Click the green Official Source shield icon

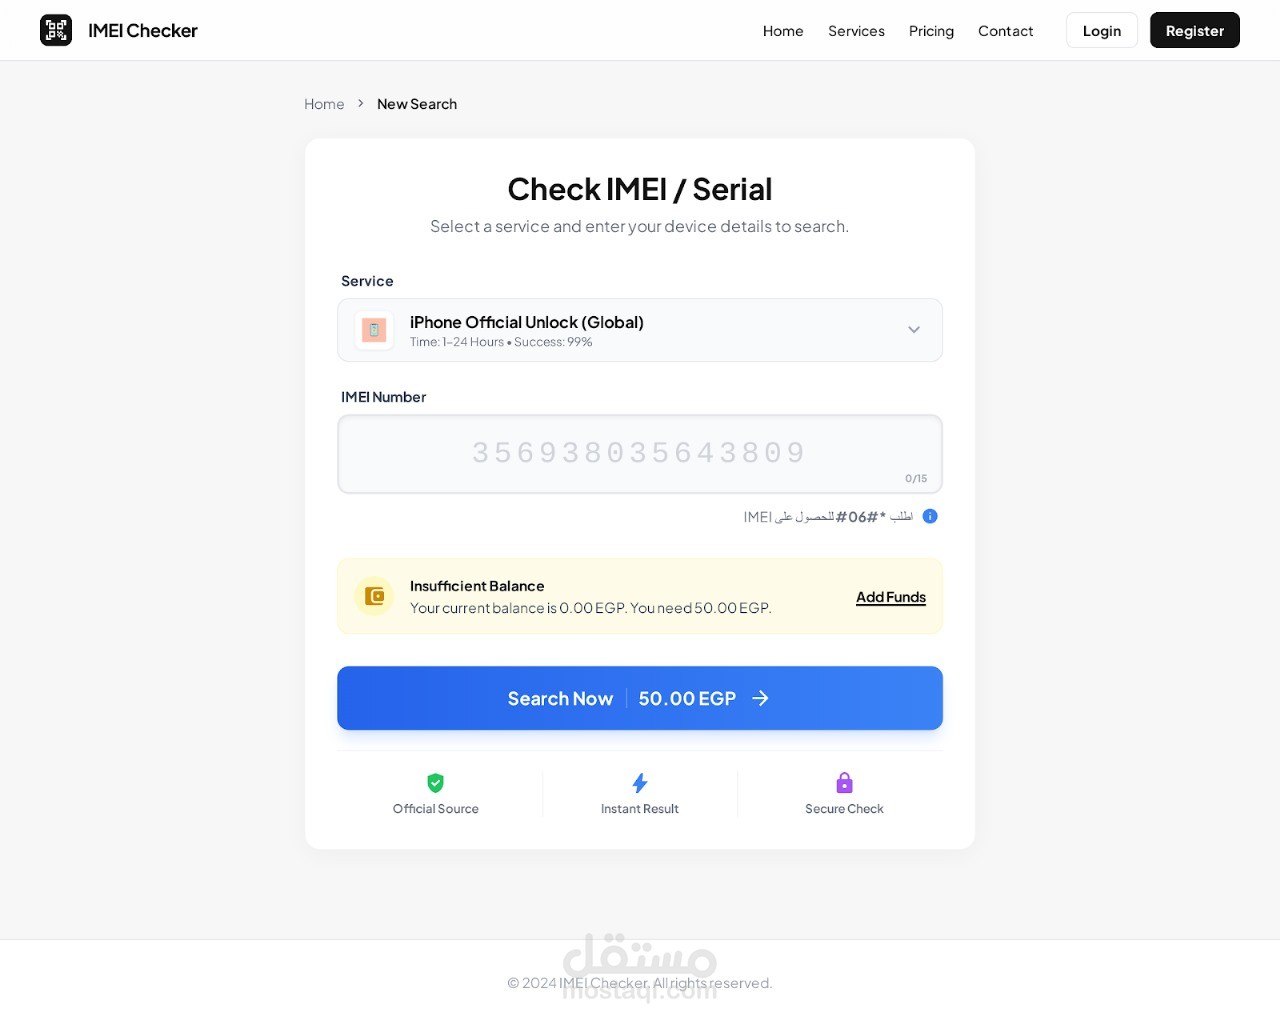435,783
